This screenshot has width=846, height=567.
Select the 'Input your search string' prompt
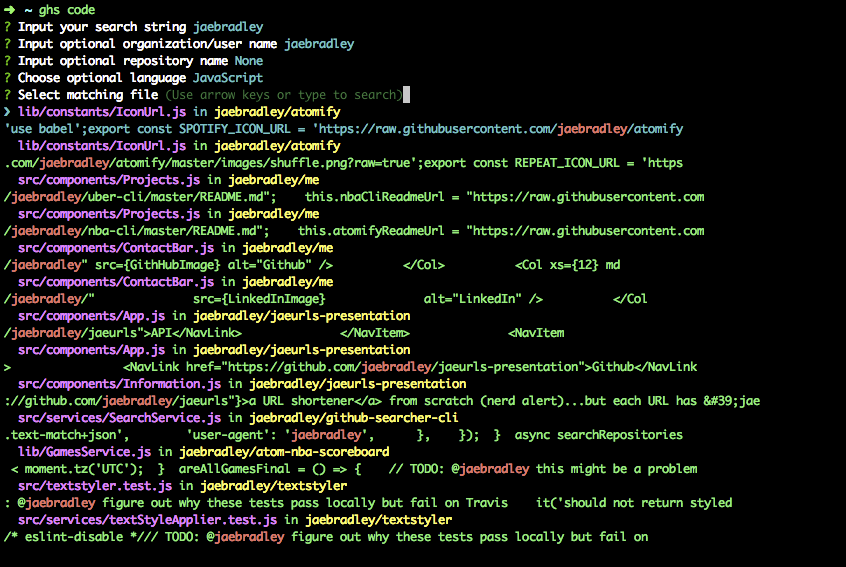[102, 27]
